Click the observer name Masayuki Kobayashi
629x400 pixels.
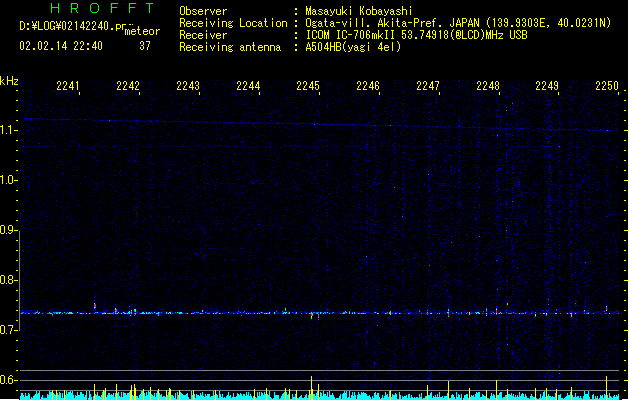coord(359,11)
